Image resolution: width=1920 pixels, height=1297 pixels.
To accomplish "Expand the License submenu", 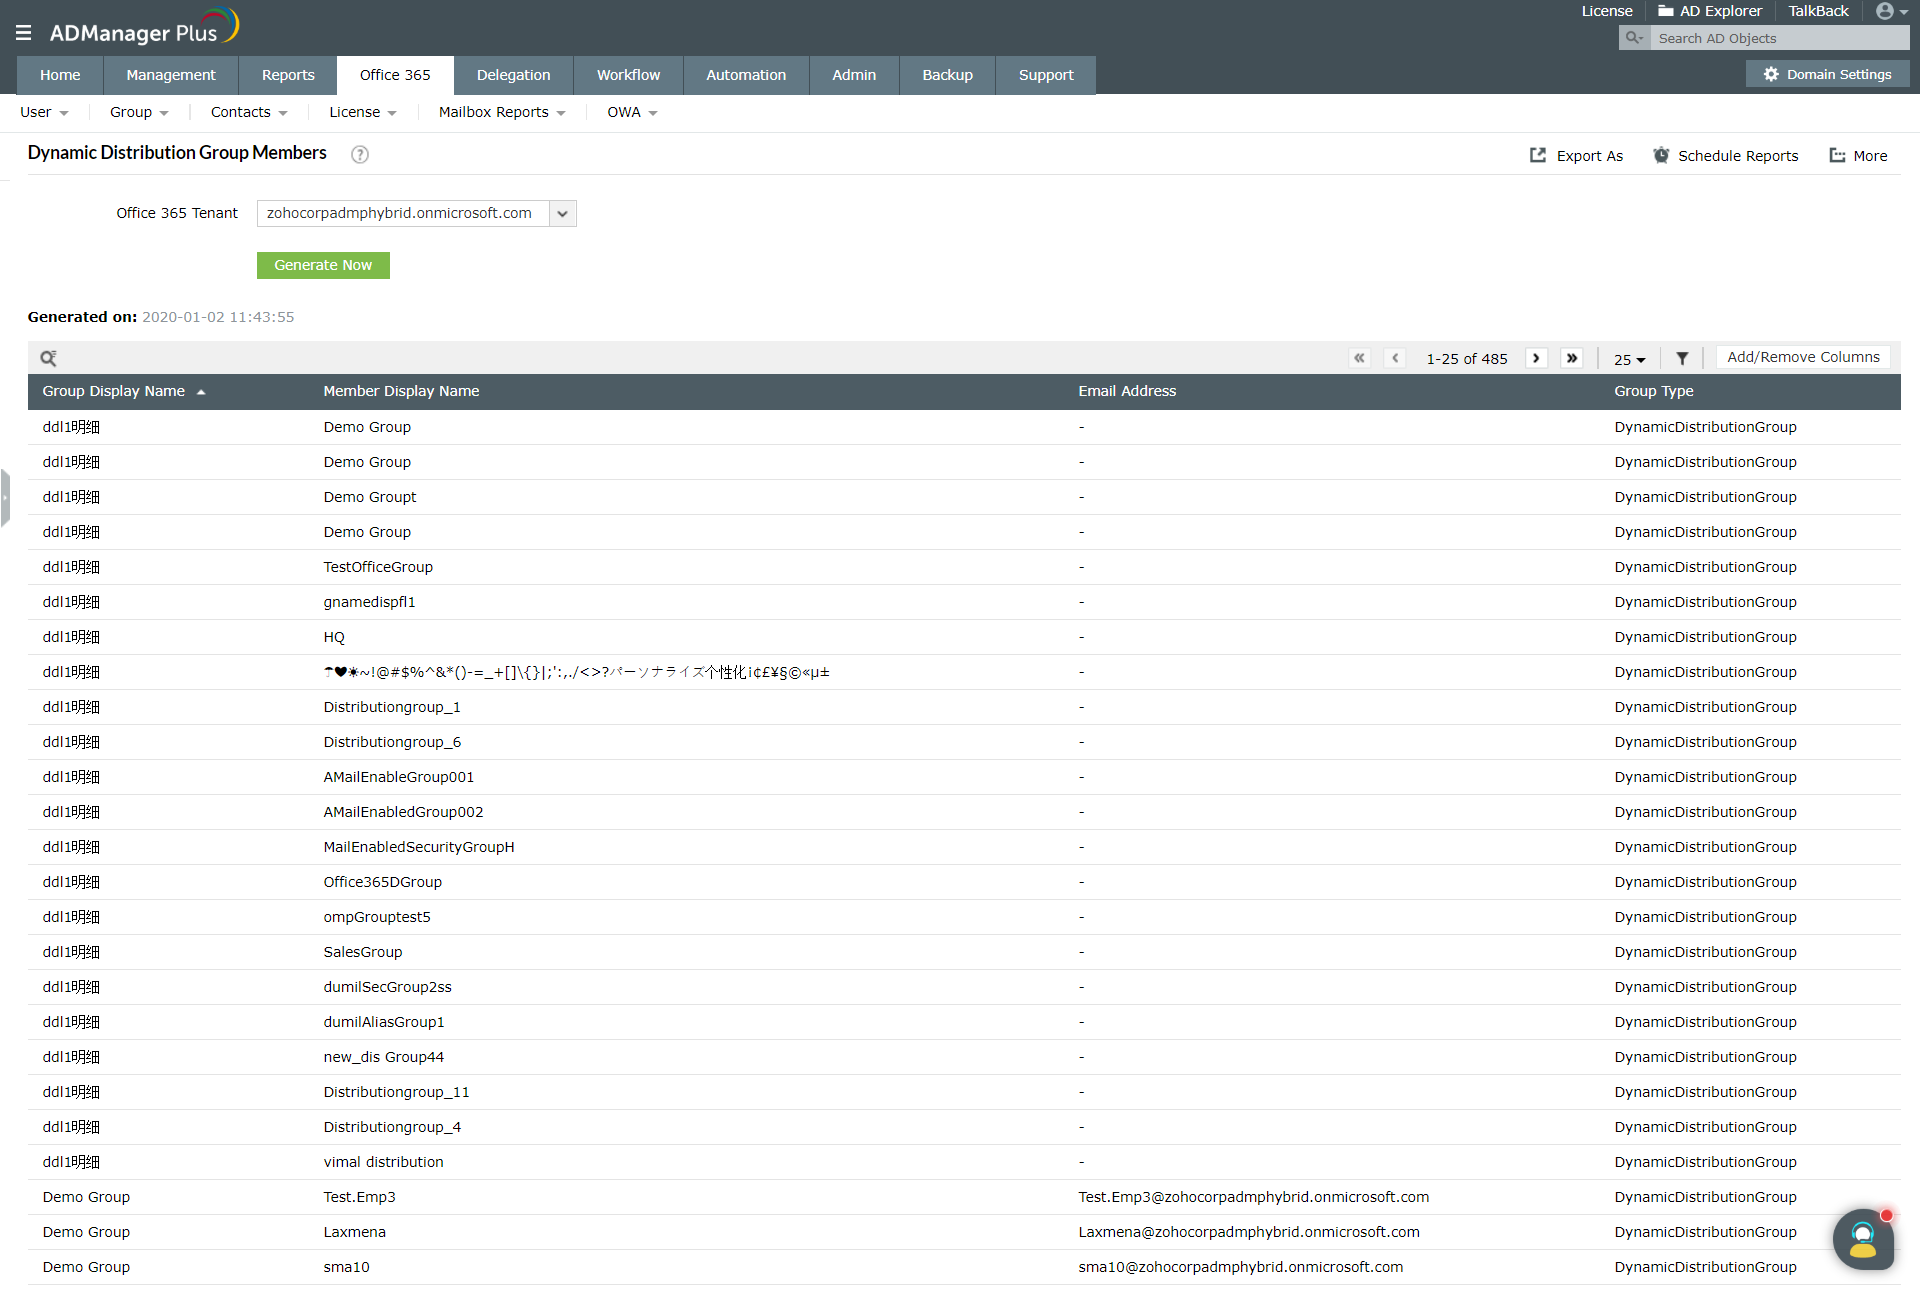I will pyautogui.click(x=362, y=112).
